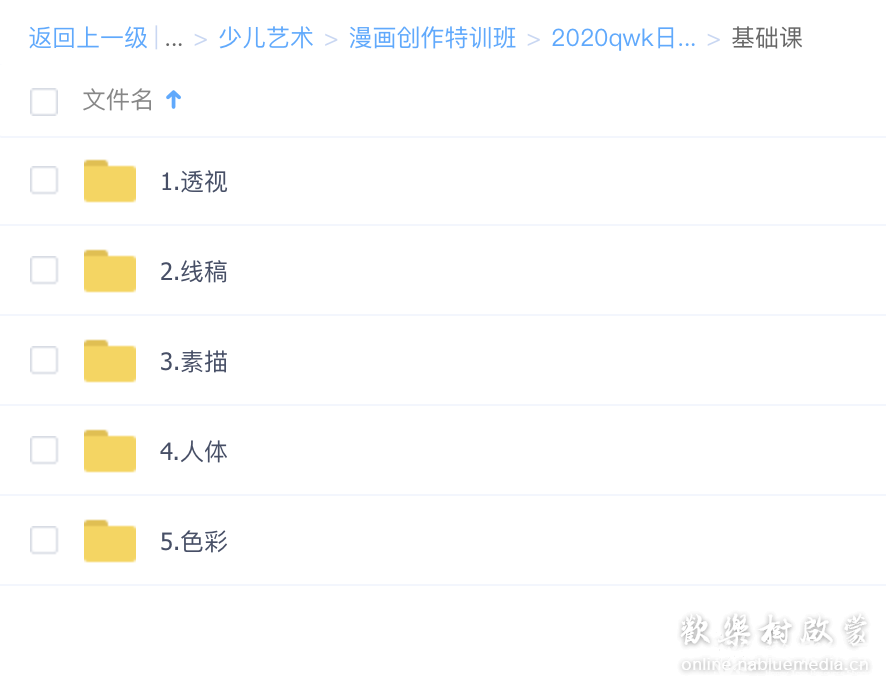Viewport: 886px width, 682px height.
Task: Click the current 基础课 breadcrumb label
Action: point(767,38)
